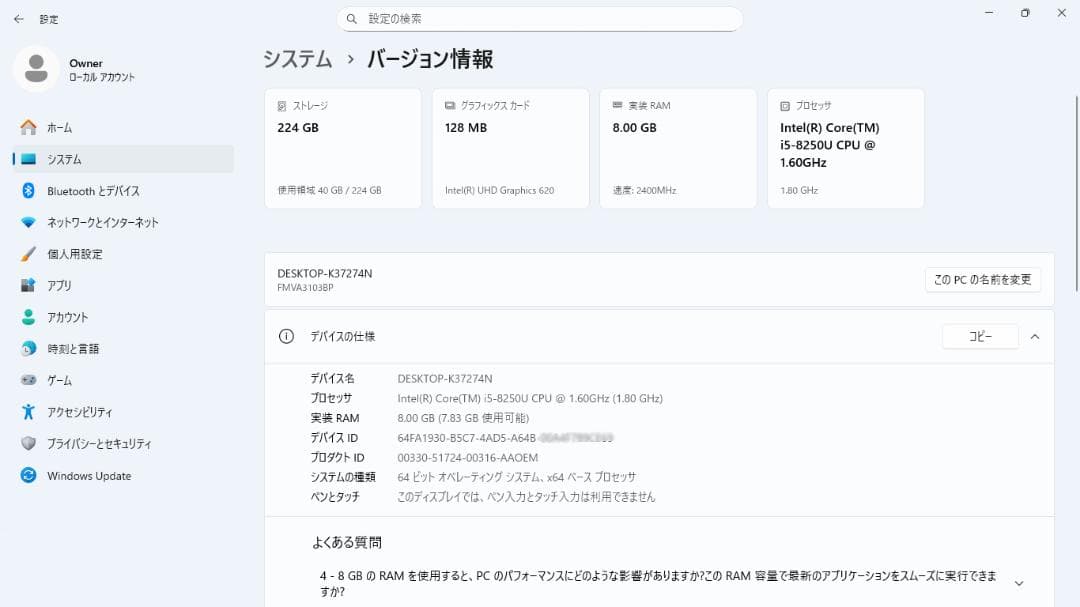The image size is (1080, 607).
Task: Click the この PC の名前を変更 button
Action: click(981, 279)
